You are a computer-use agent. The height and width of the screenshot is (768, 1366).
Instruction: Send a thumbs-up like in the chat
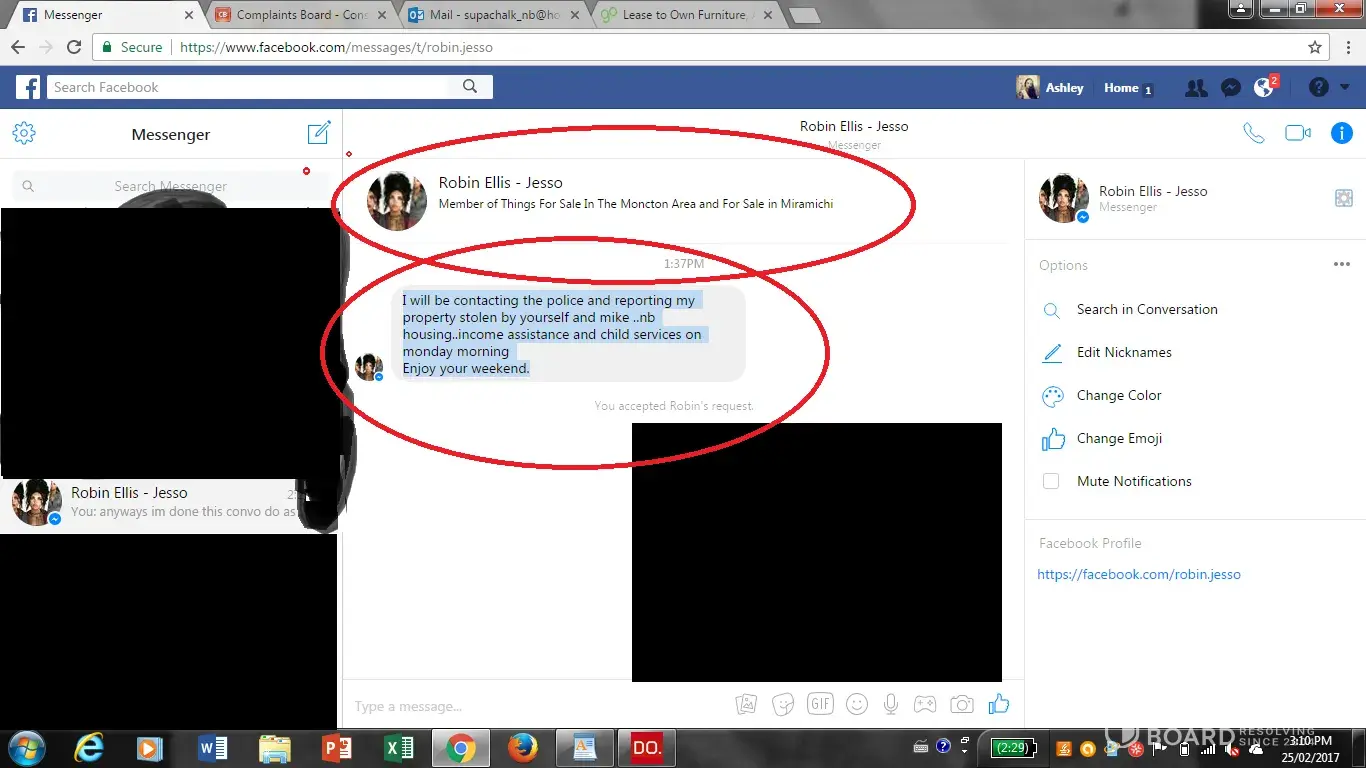[x=998, y=705]
